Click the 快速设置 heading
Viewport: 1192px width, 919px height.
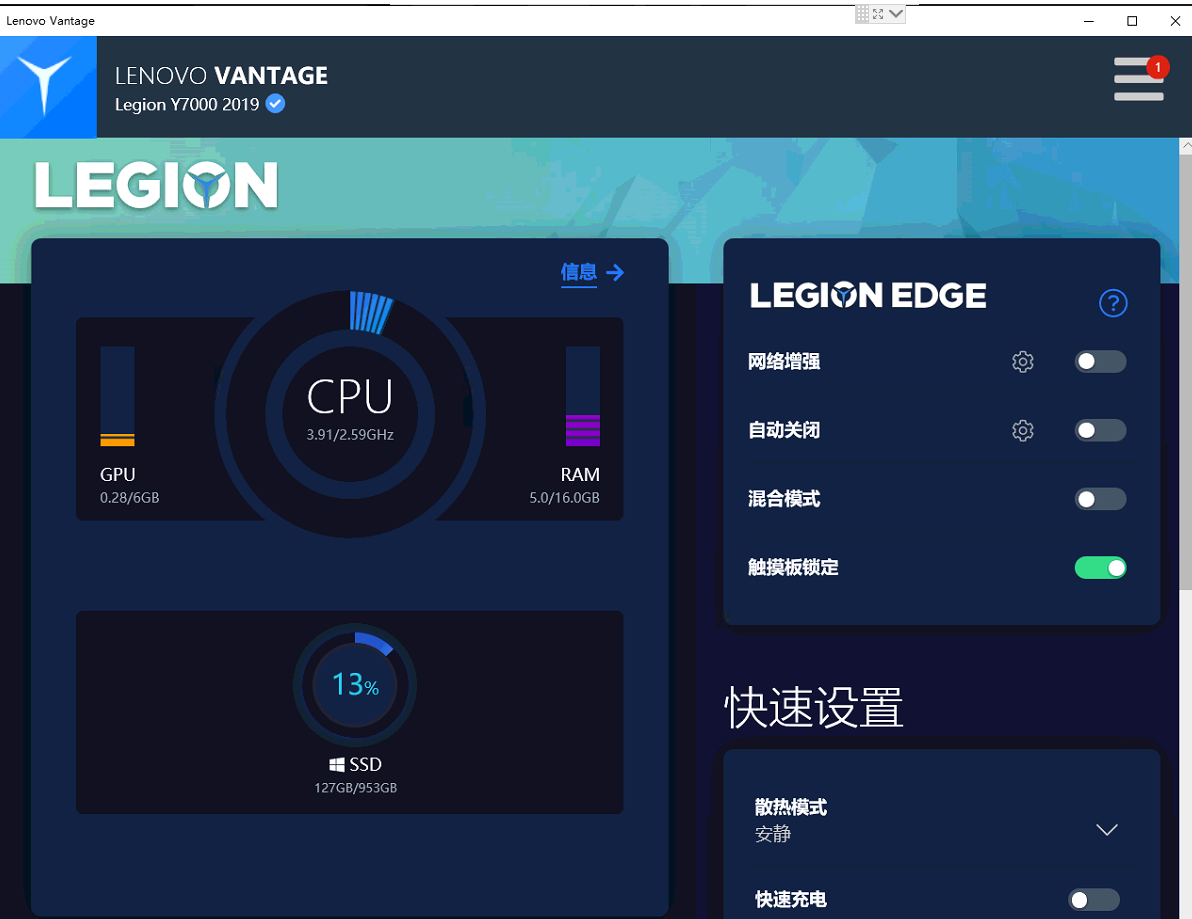click(813, 708)
